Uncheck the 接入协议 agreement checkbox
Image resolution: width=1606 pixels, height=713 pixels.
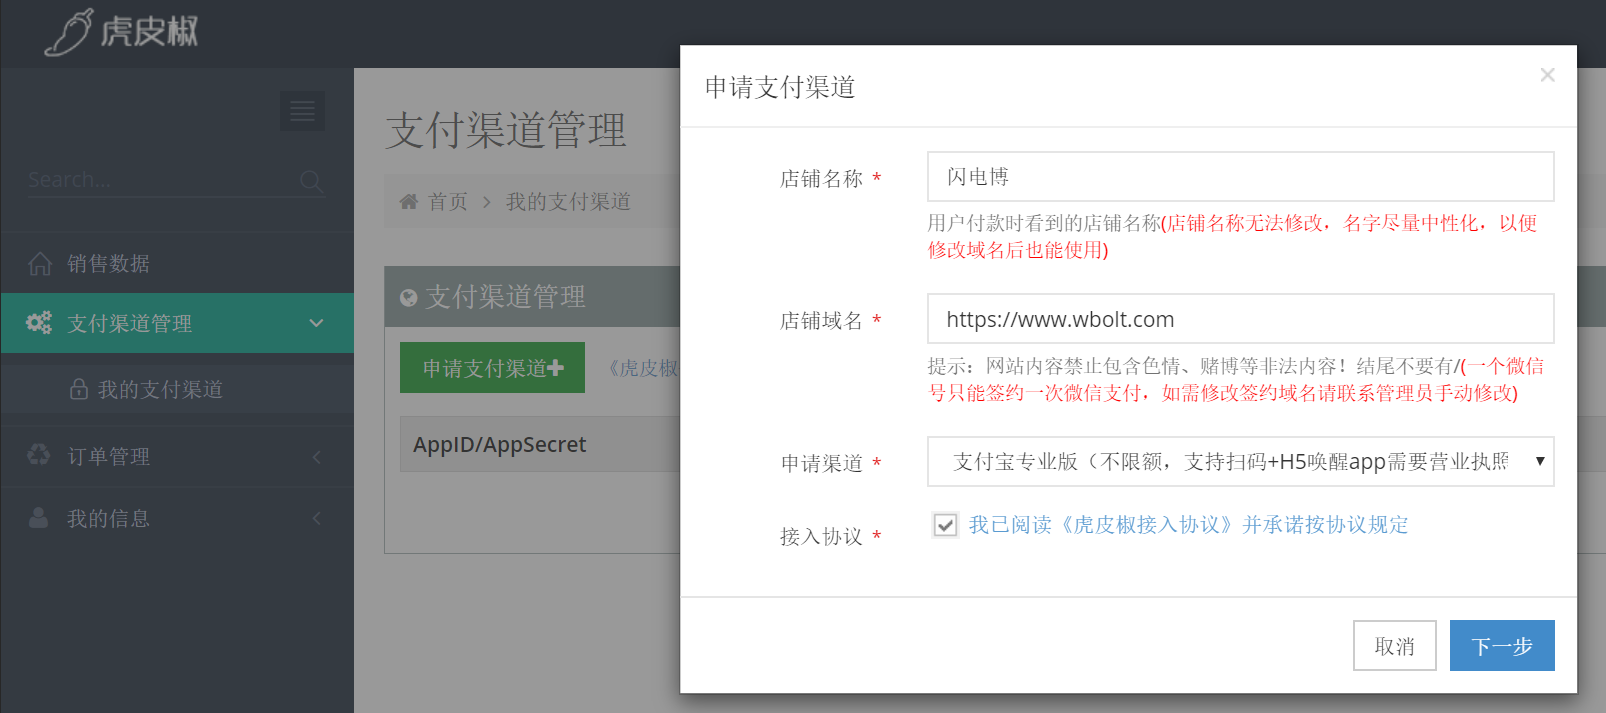point(945,525)
